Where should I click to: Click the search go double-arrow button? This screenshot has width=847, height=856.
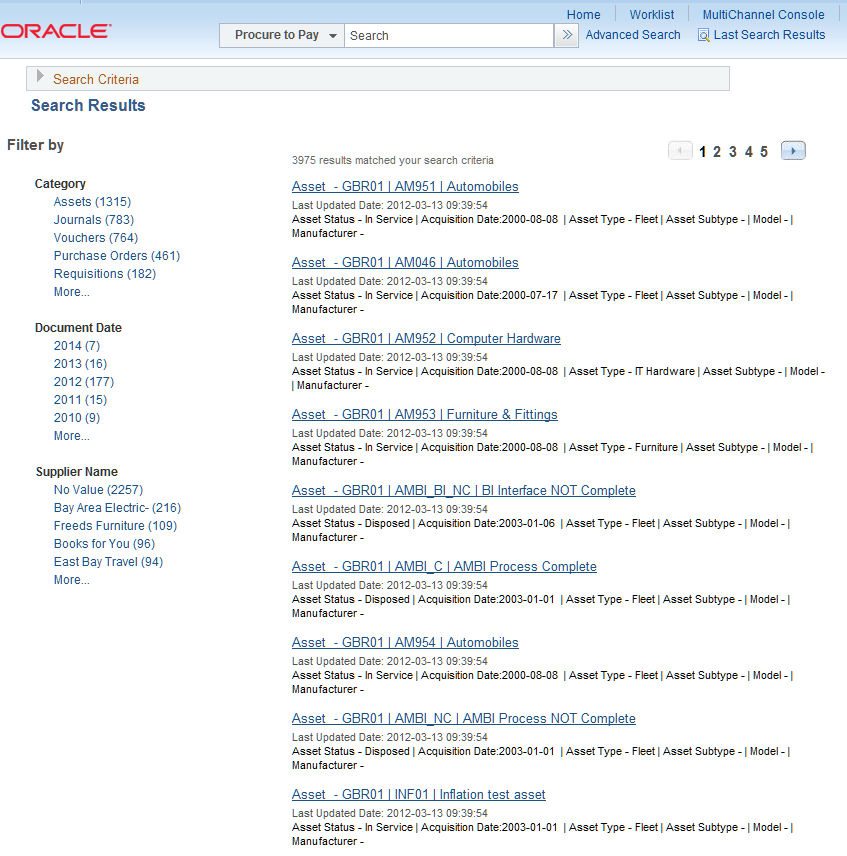click(x=567, y=35)
